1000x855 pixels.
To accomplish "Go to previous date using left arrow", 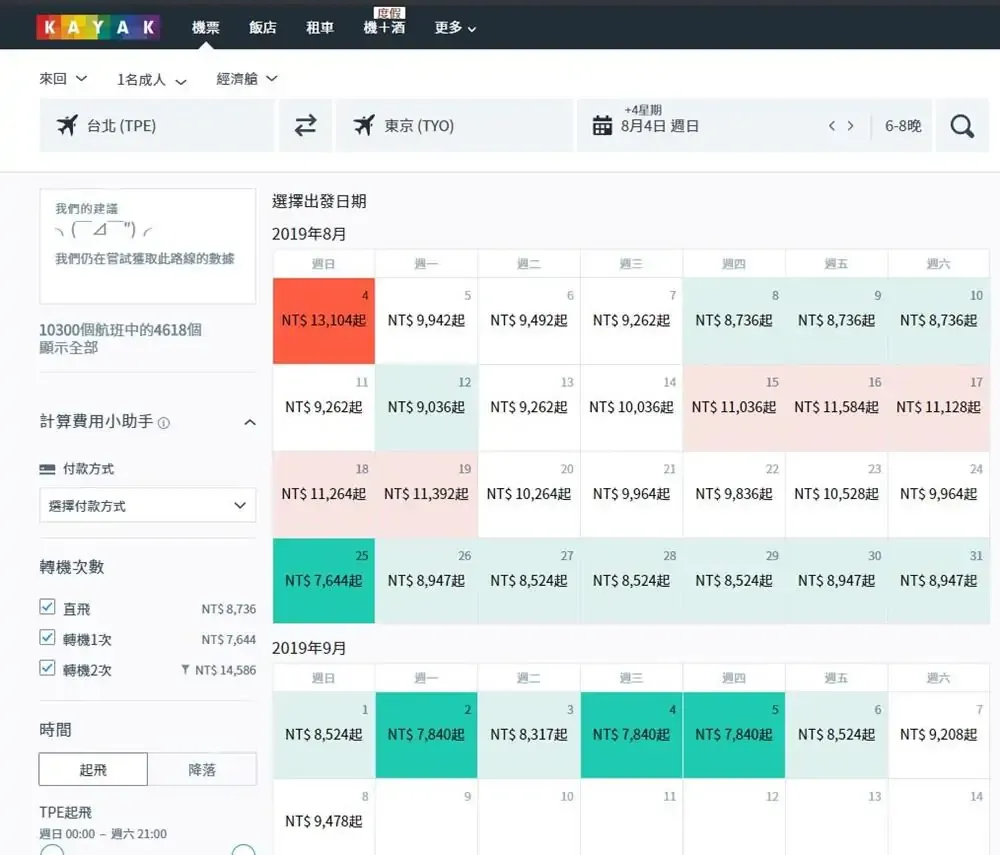I will point(831,126).
